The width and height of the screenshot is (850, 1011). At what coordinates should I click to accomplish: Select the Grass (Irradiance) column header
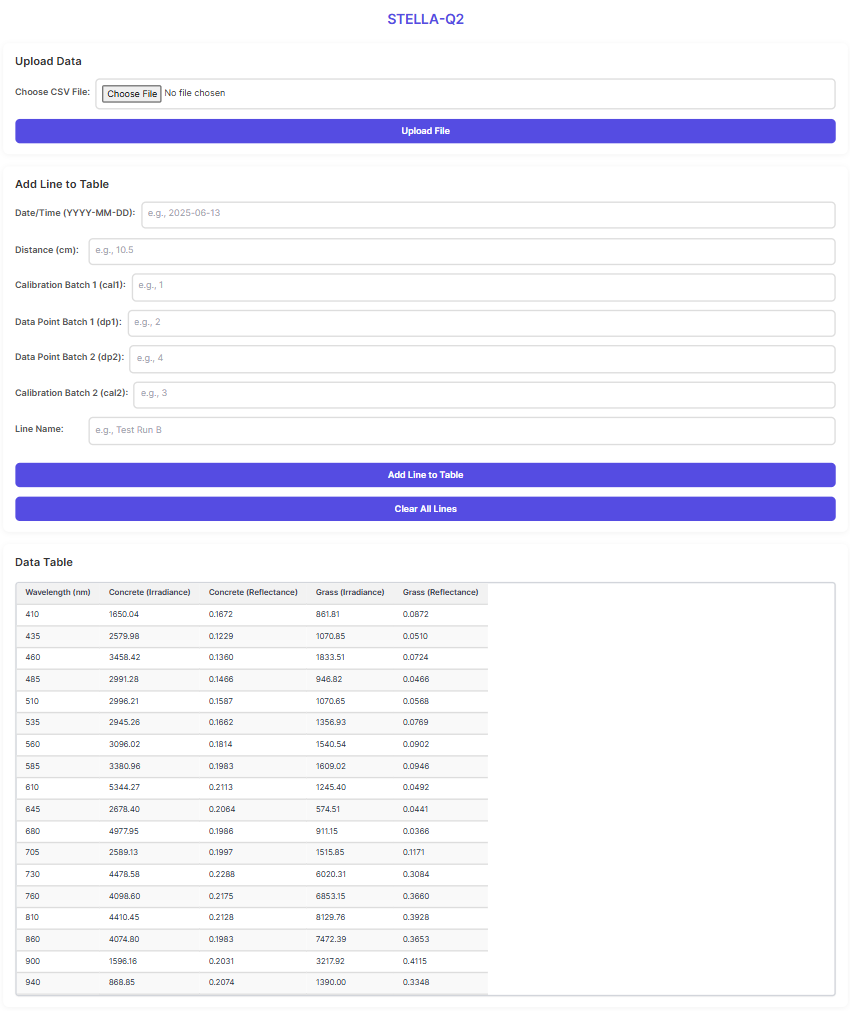[350, 593]
